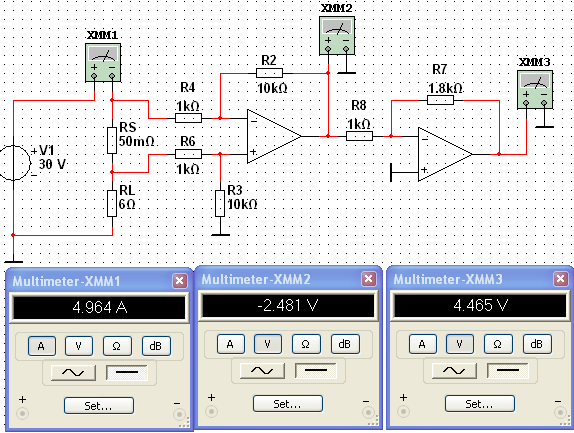
Task: Switch XMM2 to ohmmeter mode (Ω)
Action: [306, 344]
